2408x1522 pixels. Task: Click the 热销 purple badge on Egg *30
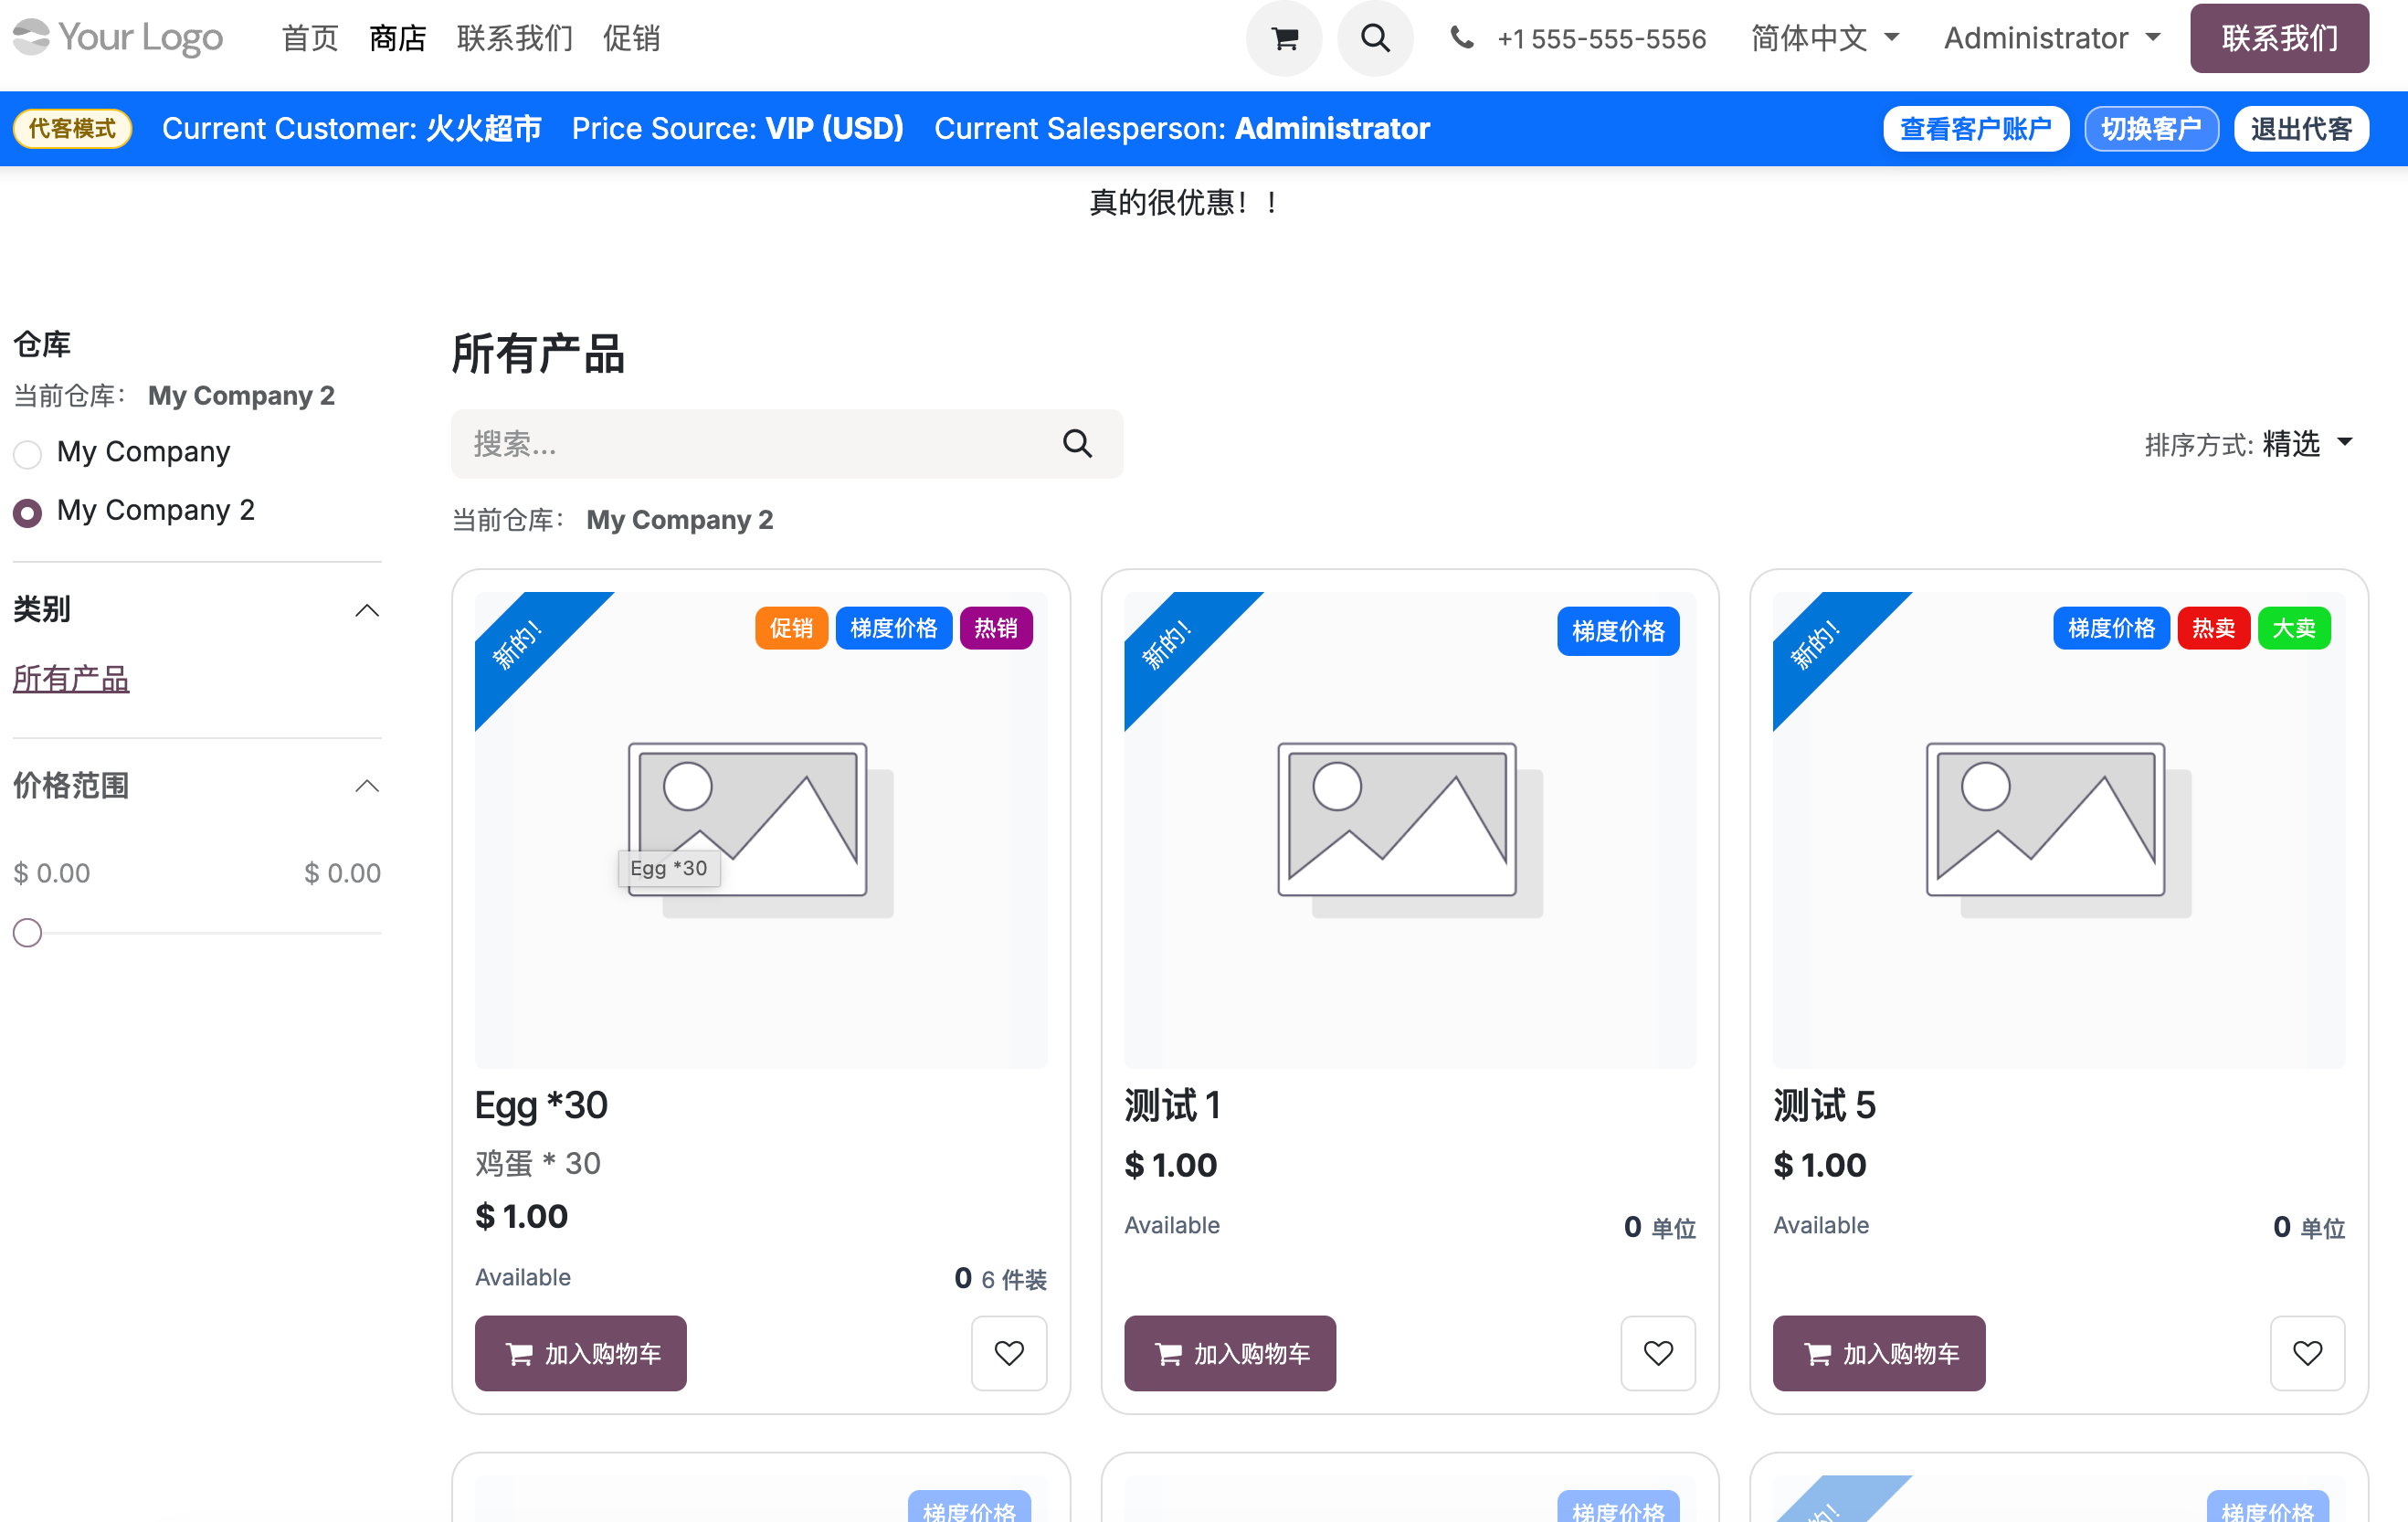click(x=995, y=628)
